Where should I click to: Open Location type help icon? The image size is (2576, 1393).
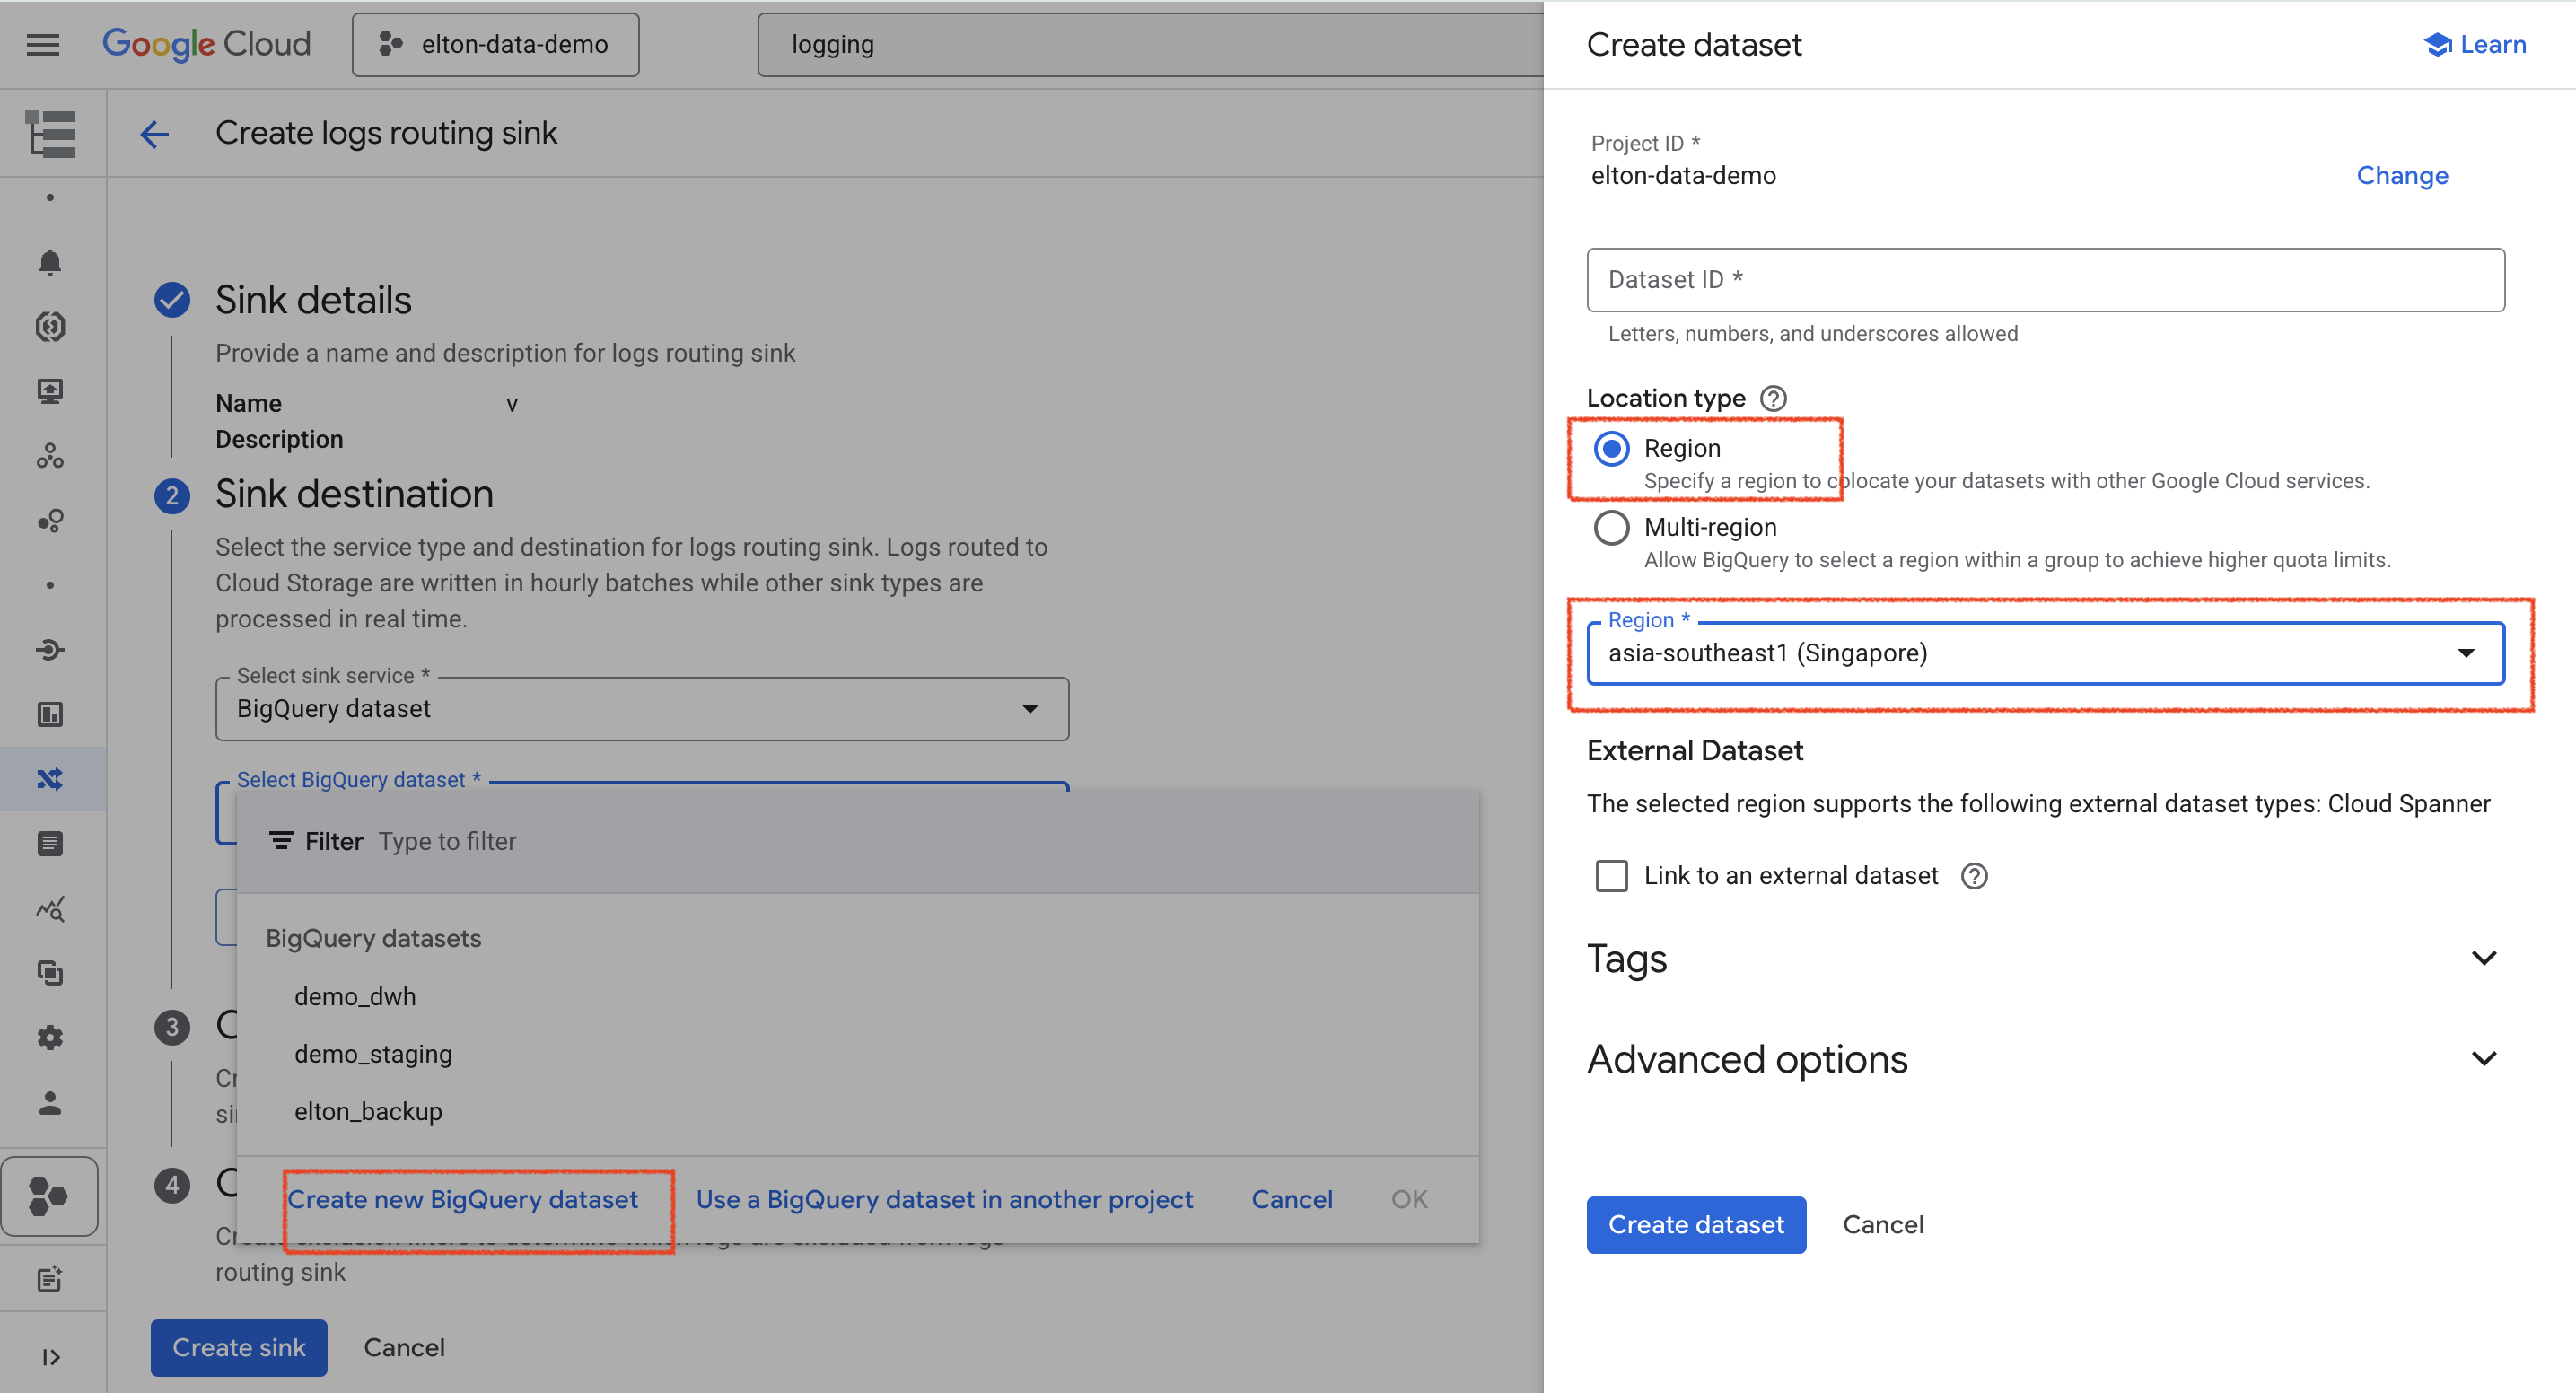pyautogui.click(x=1773, y=398)
